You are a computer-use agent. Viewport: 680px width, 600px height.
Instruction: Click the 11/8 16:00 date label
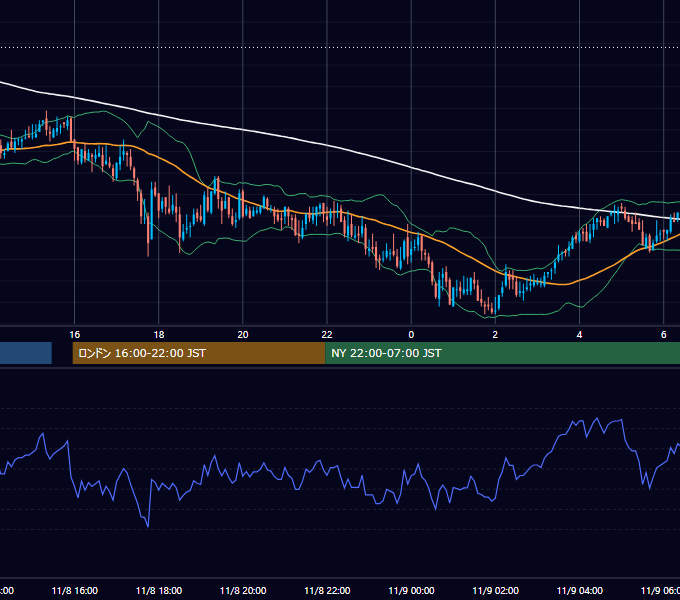75,590
